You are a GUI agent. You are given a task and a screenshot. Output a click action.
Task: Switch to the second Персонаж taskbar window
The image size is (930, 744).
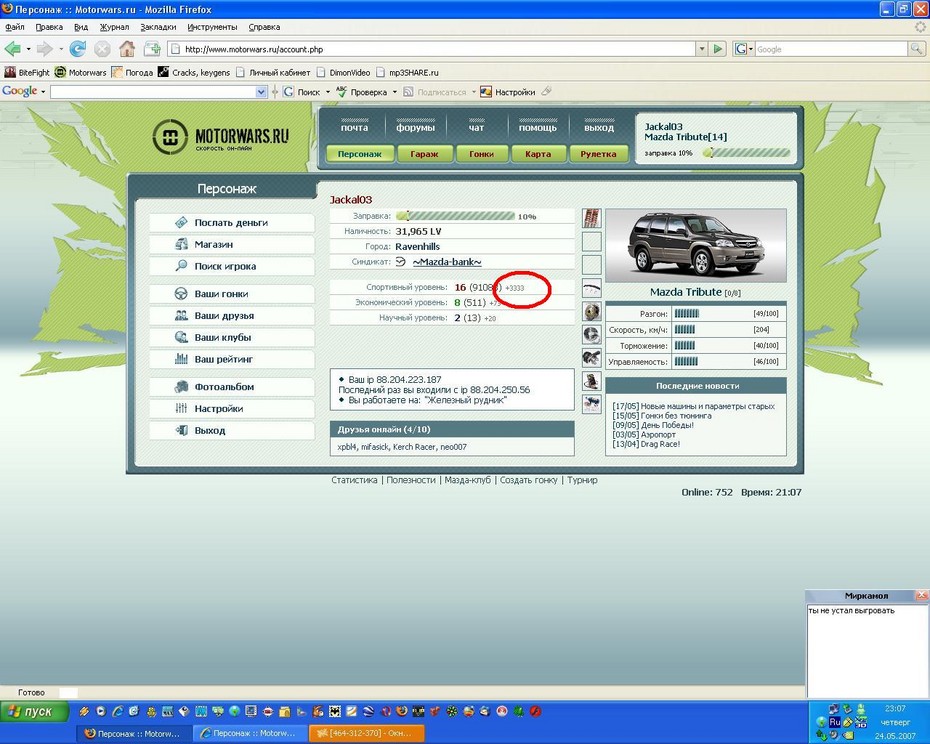click(251, 733)
